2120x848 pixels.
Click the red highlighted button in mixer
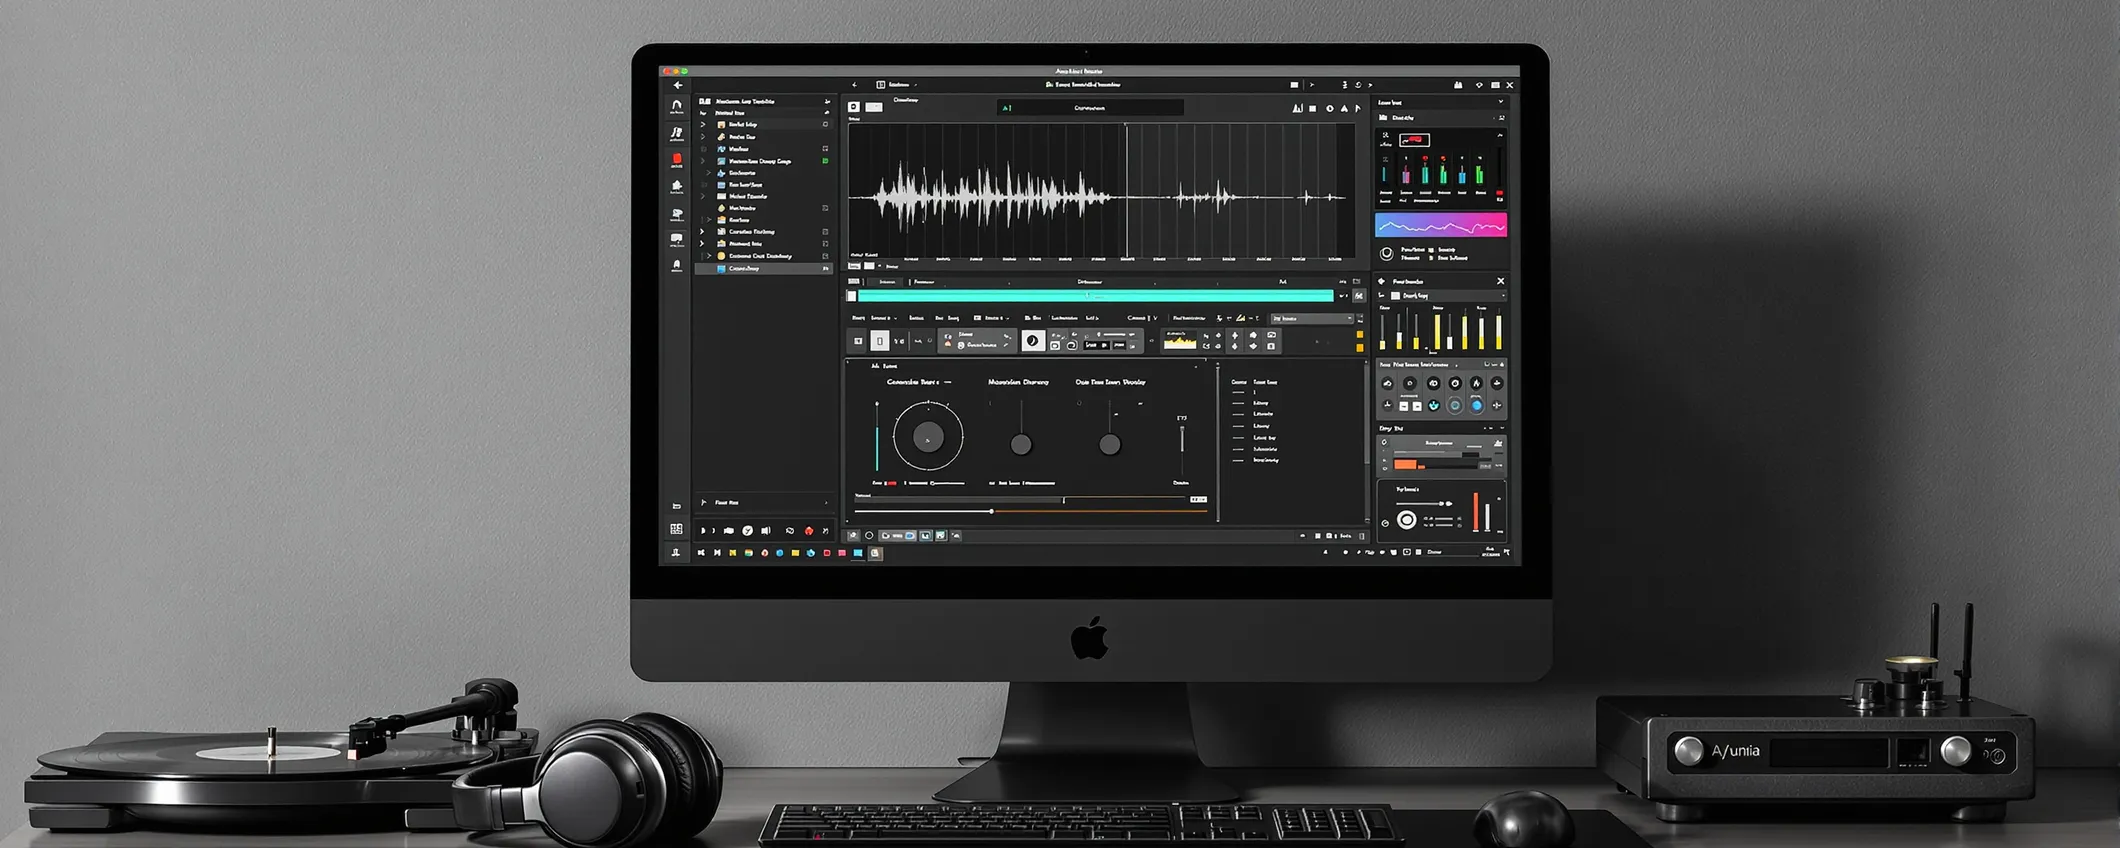click(1414, 140)
